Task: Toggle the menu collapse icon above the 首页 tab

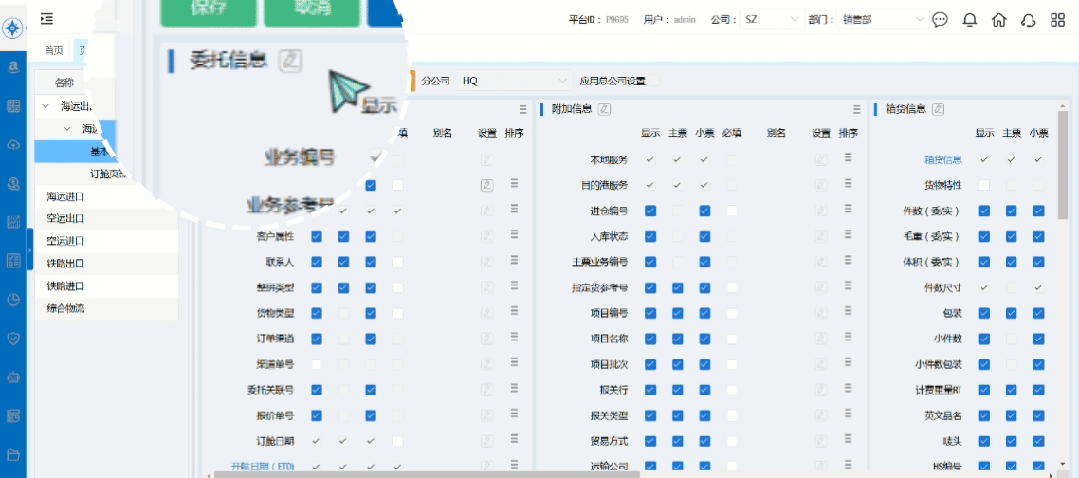Action: tap(47, 19)
